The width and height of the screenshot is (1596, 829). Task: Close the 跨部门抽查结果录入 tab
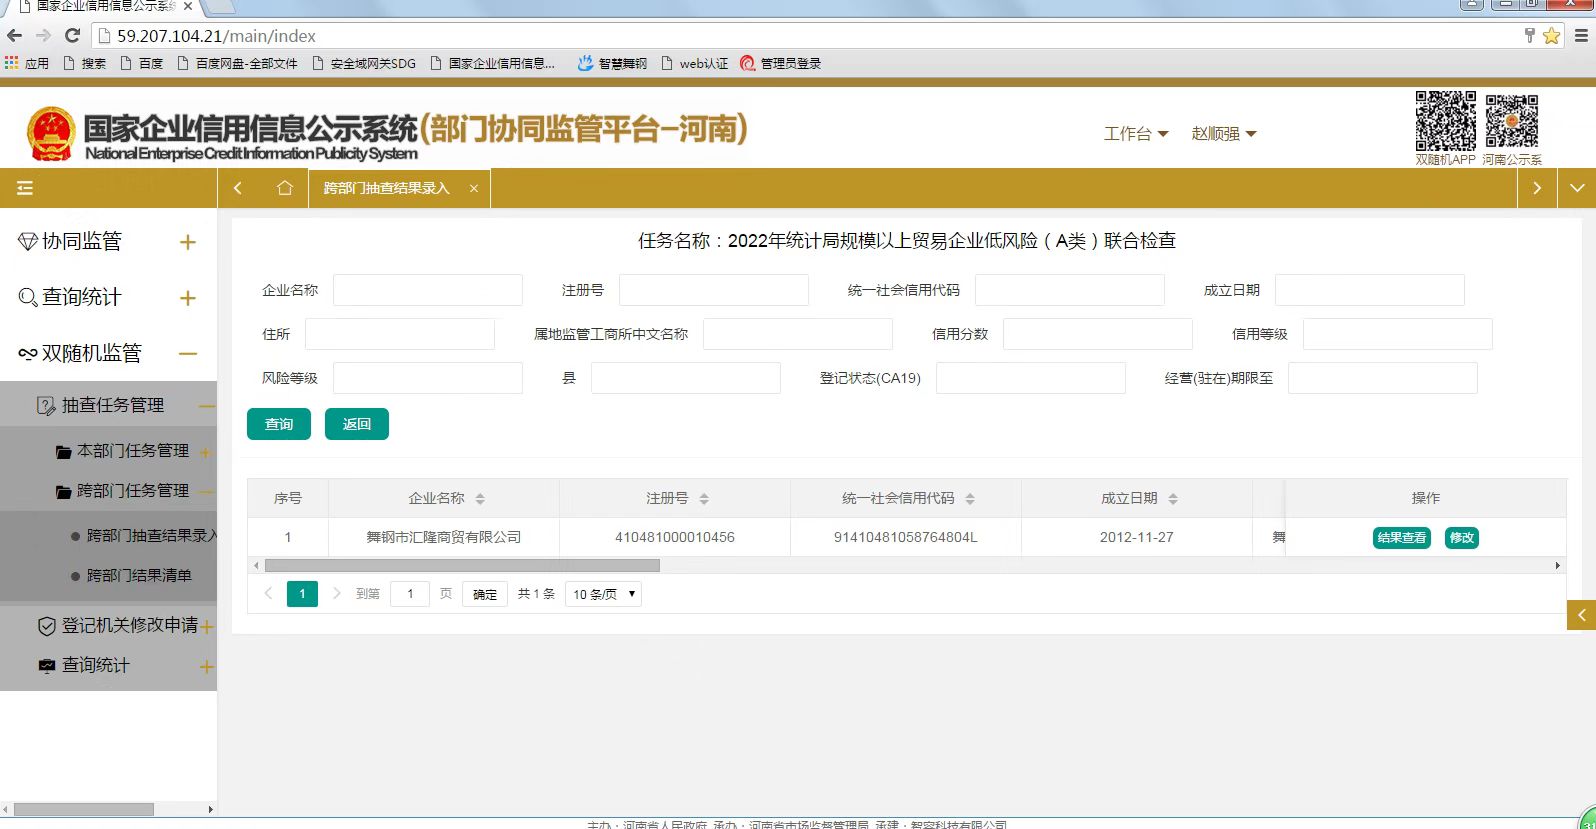click(474, 189)
